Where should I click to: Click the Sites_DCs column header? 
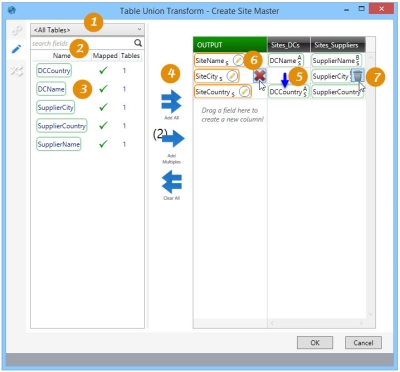[289, 45]
